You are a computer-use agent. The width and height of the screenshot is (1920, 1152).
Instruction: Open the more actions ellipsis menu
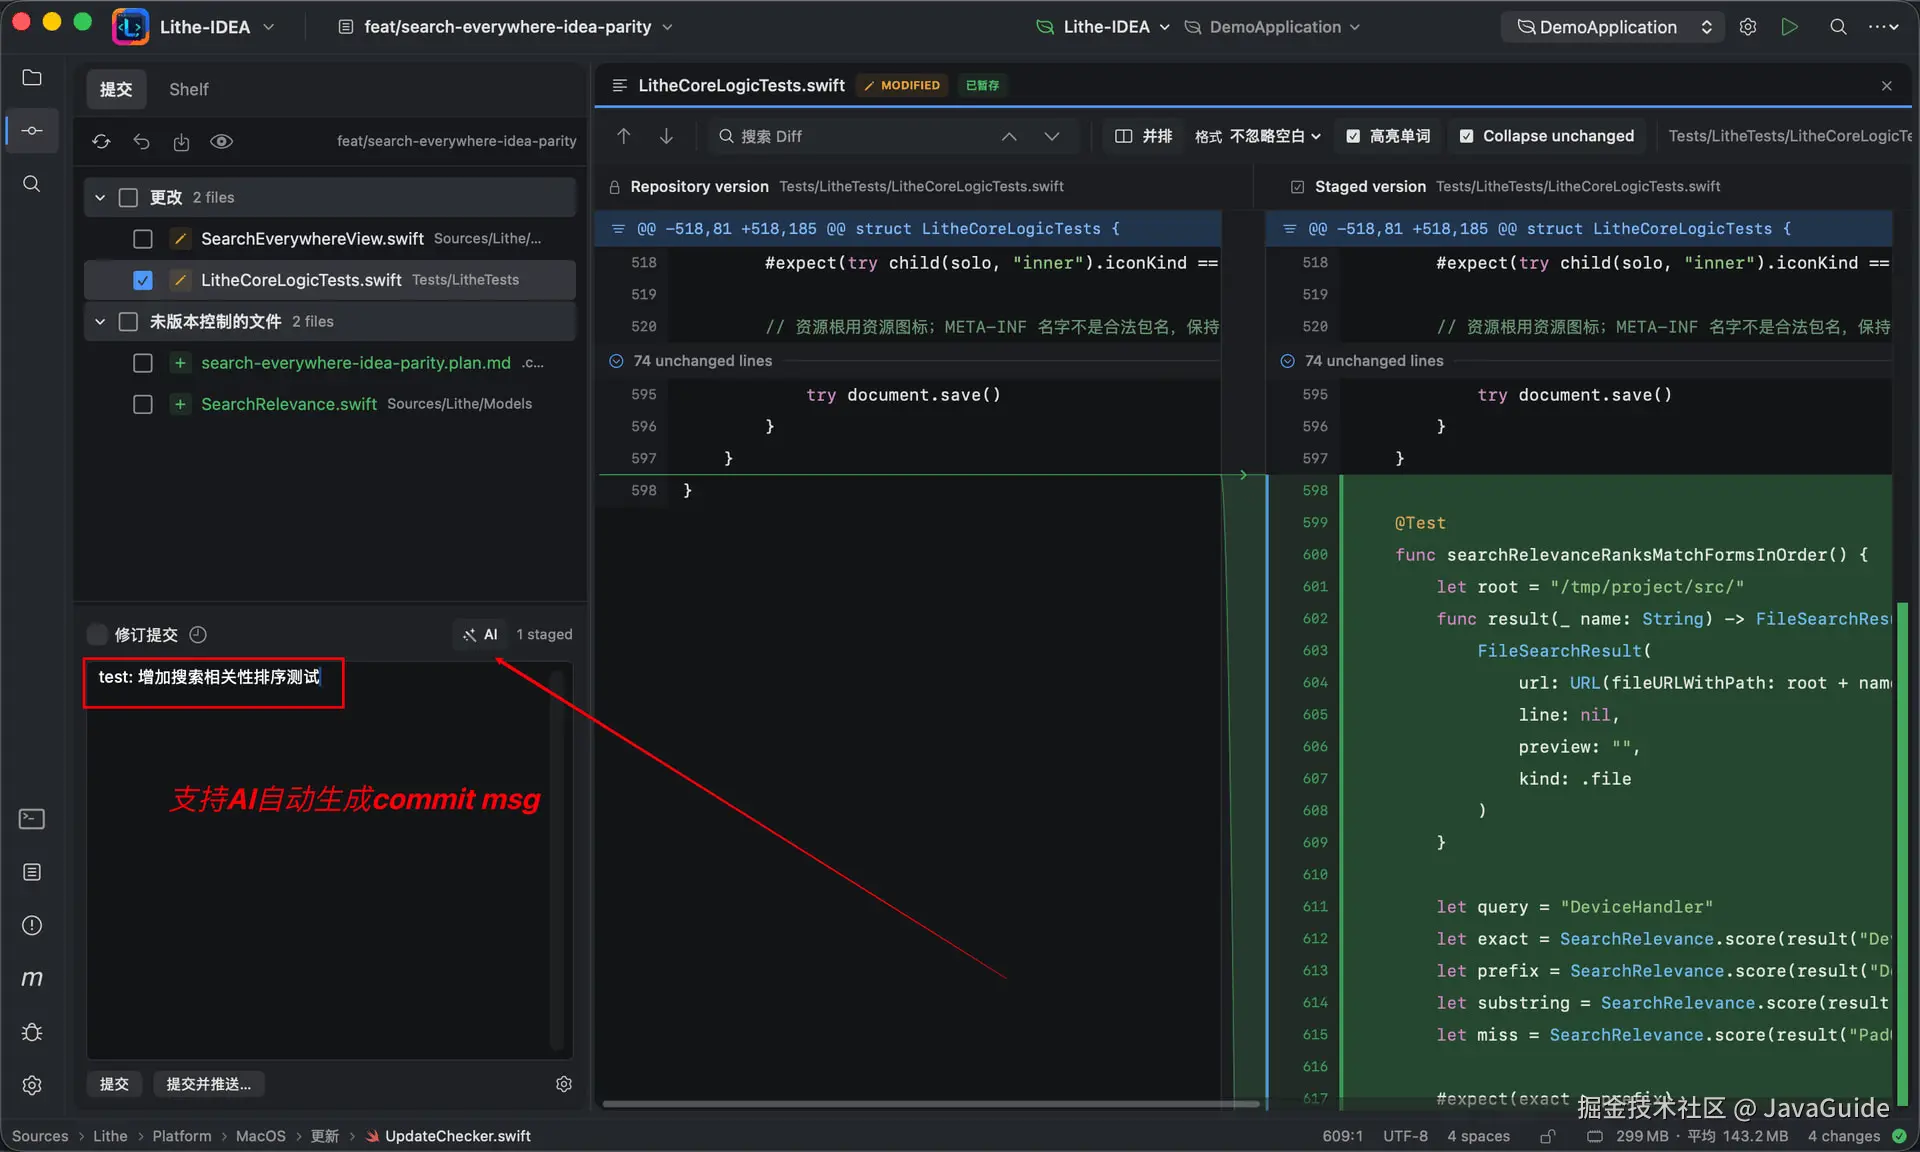1883,27
